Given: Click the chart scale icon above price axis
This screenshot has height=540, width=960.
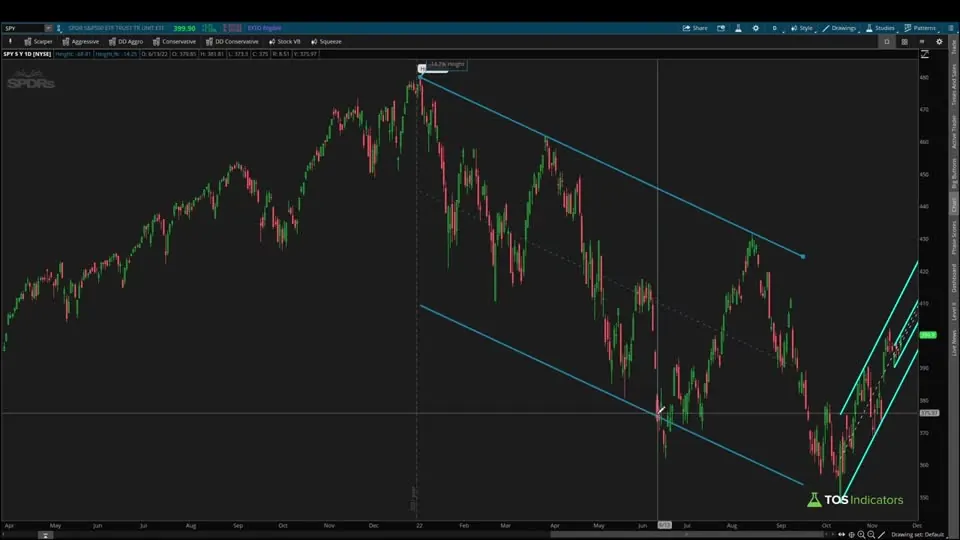Looking at the screenshot, I should tap(925, 54).
